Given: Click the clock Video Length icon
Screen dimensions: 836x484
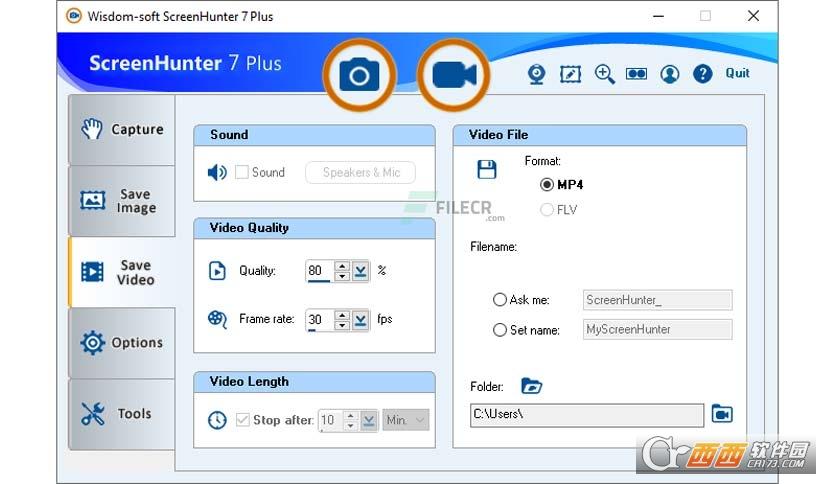Looking at the screenshot, I should 217,420.
